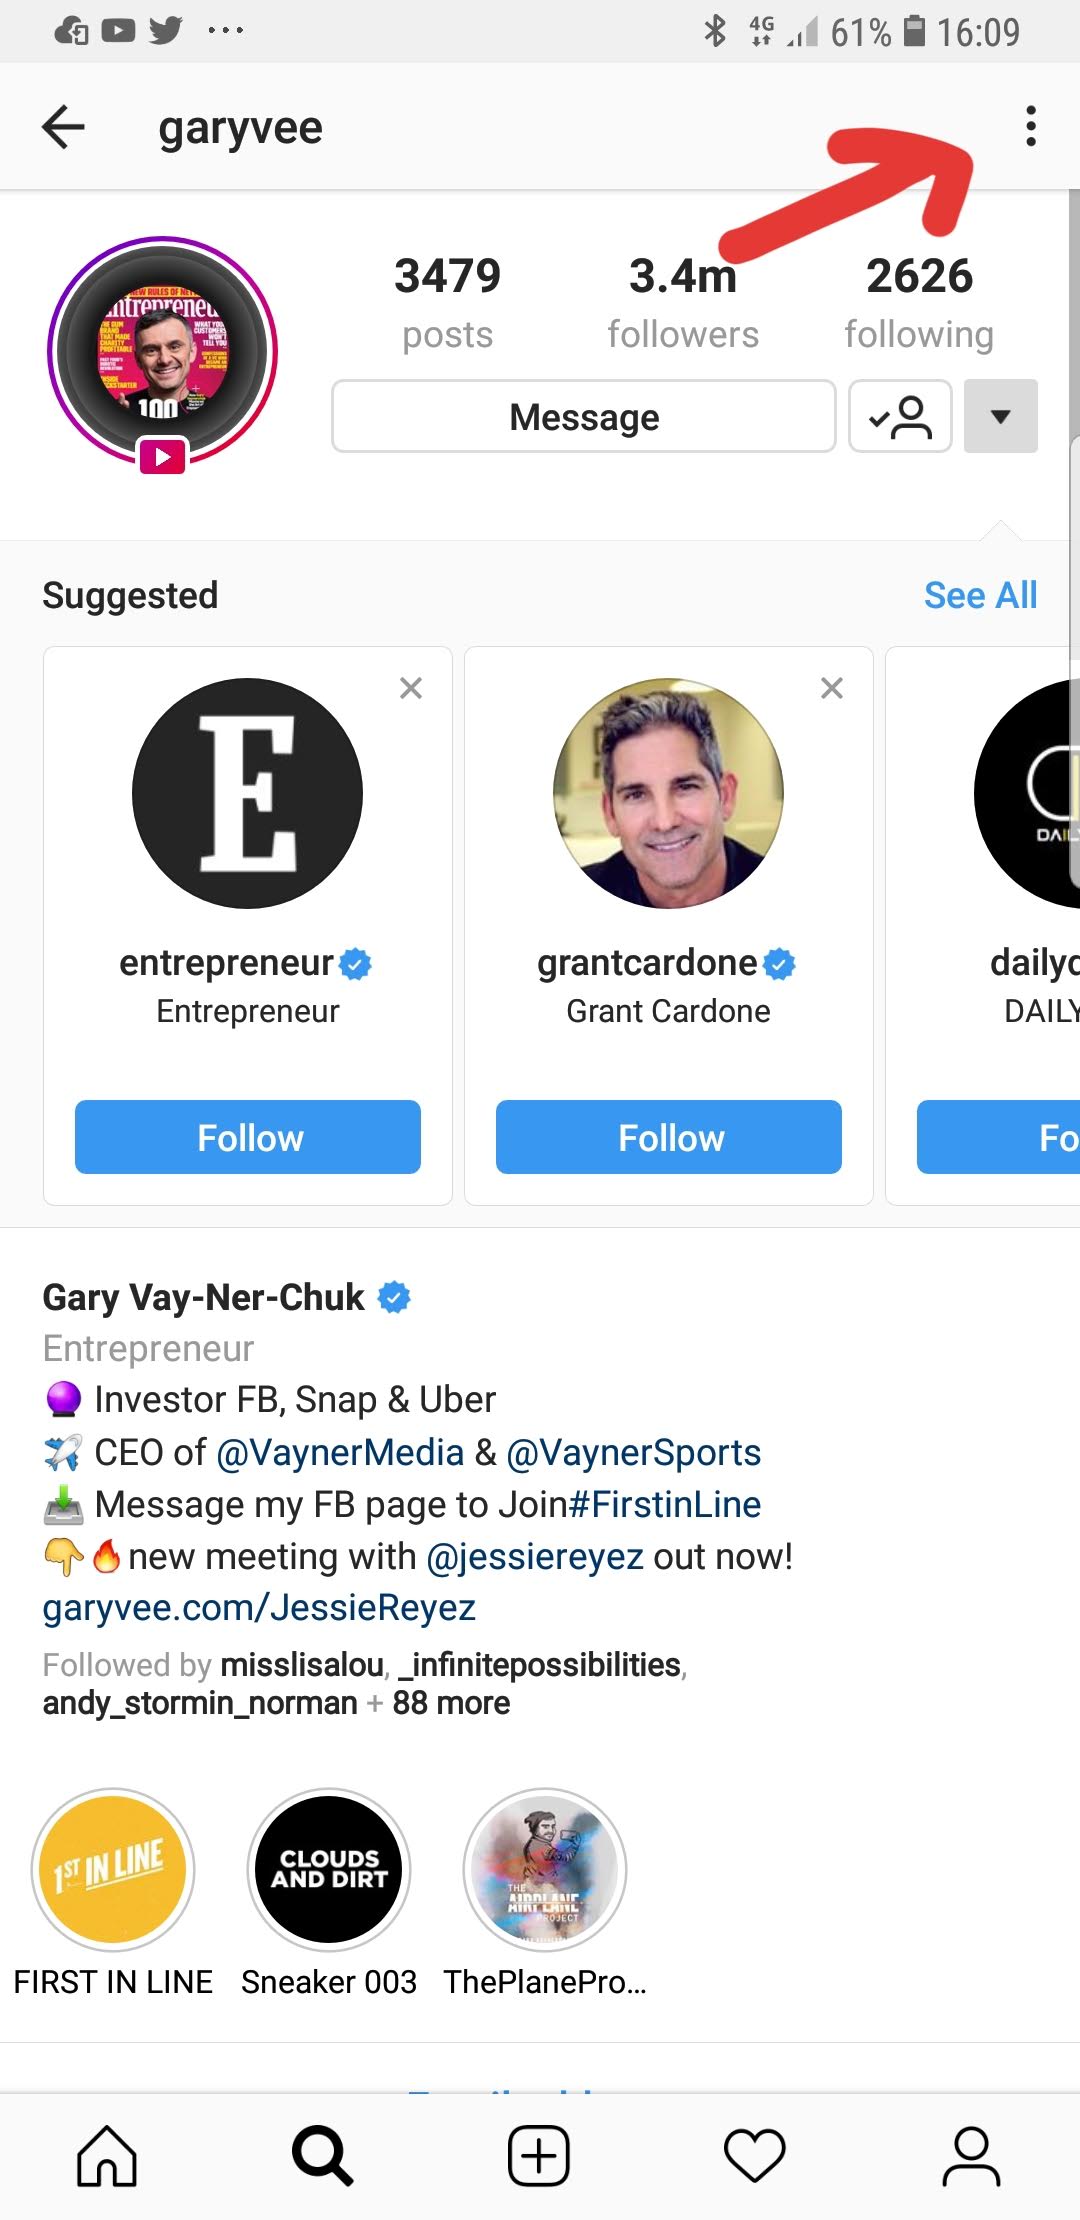Open the Search tab magnifier icon
The image size is (1080, 2220).
322,2155
